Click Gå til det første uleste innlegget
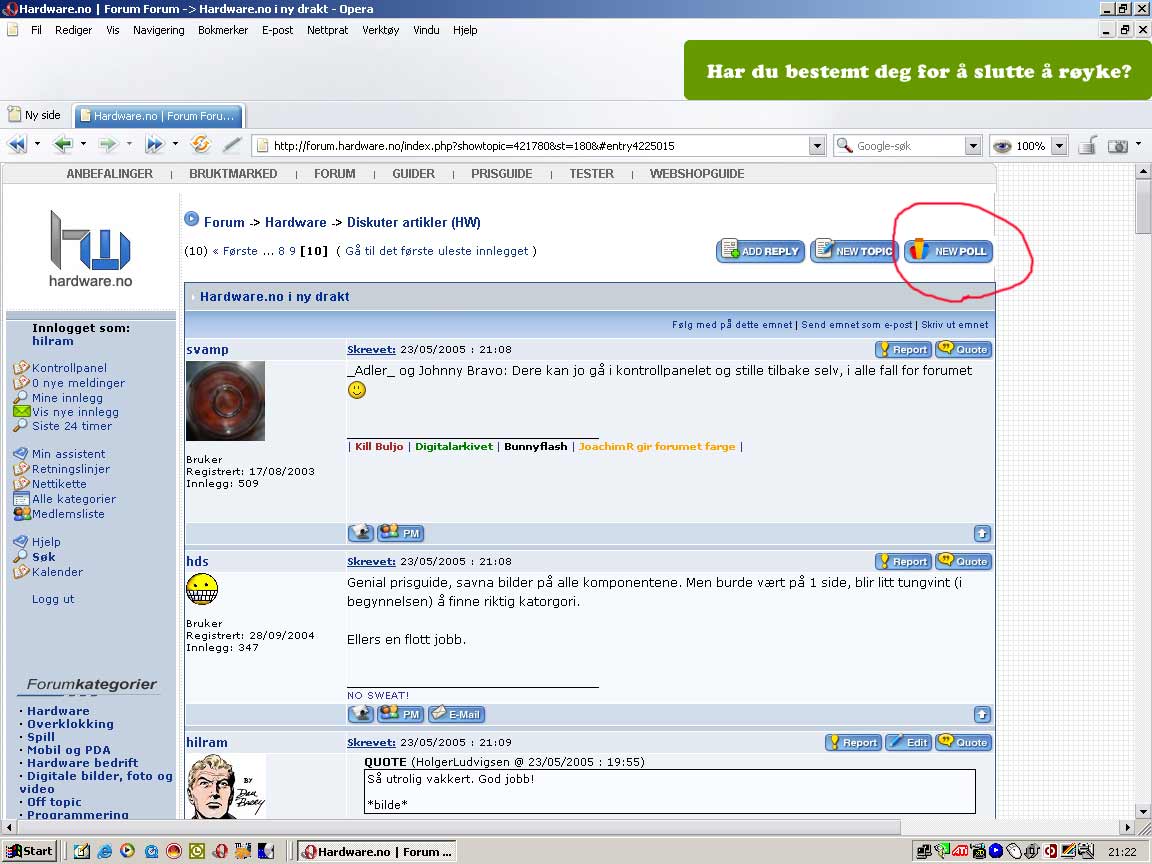The height and width of the screenshot is (864, 1152). (x=436, y=251)
